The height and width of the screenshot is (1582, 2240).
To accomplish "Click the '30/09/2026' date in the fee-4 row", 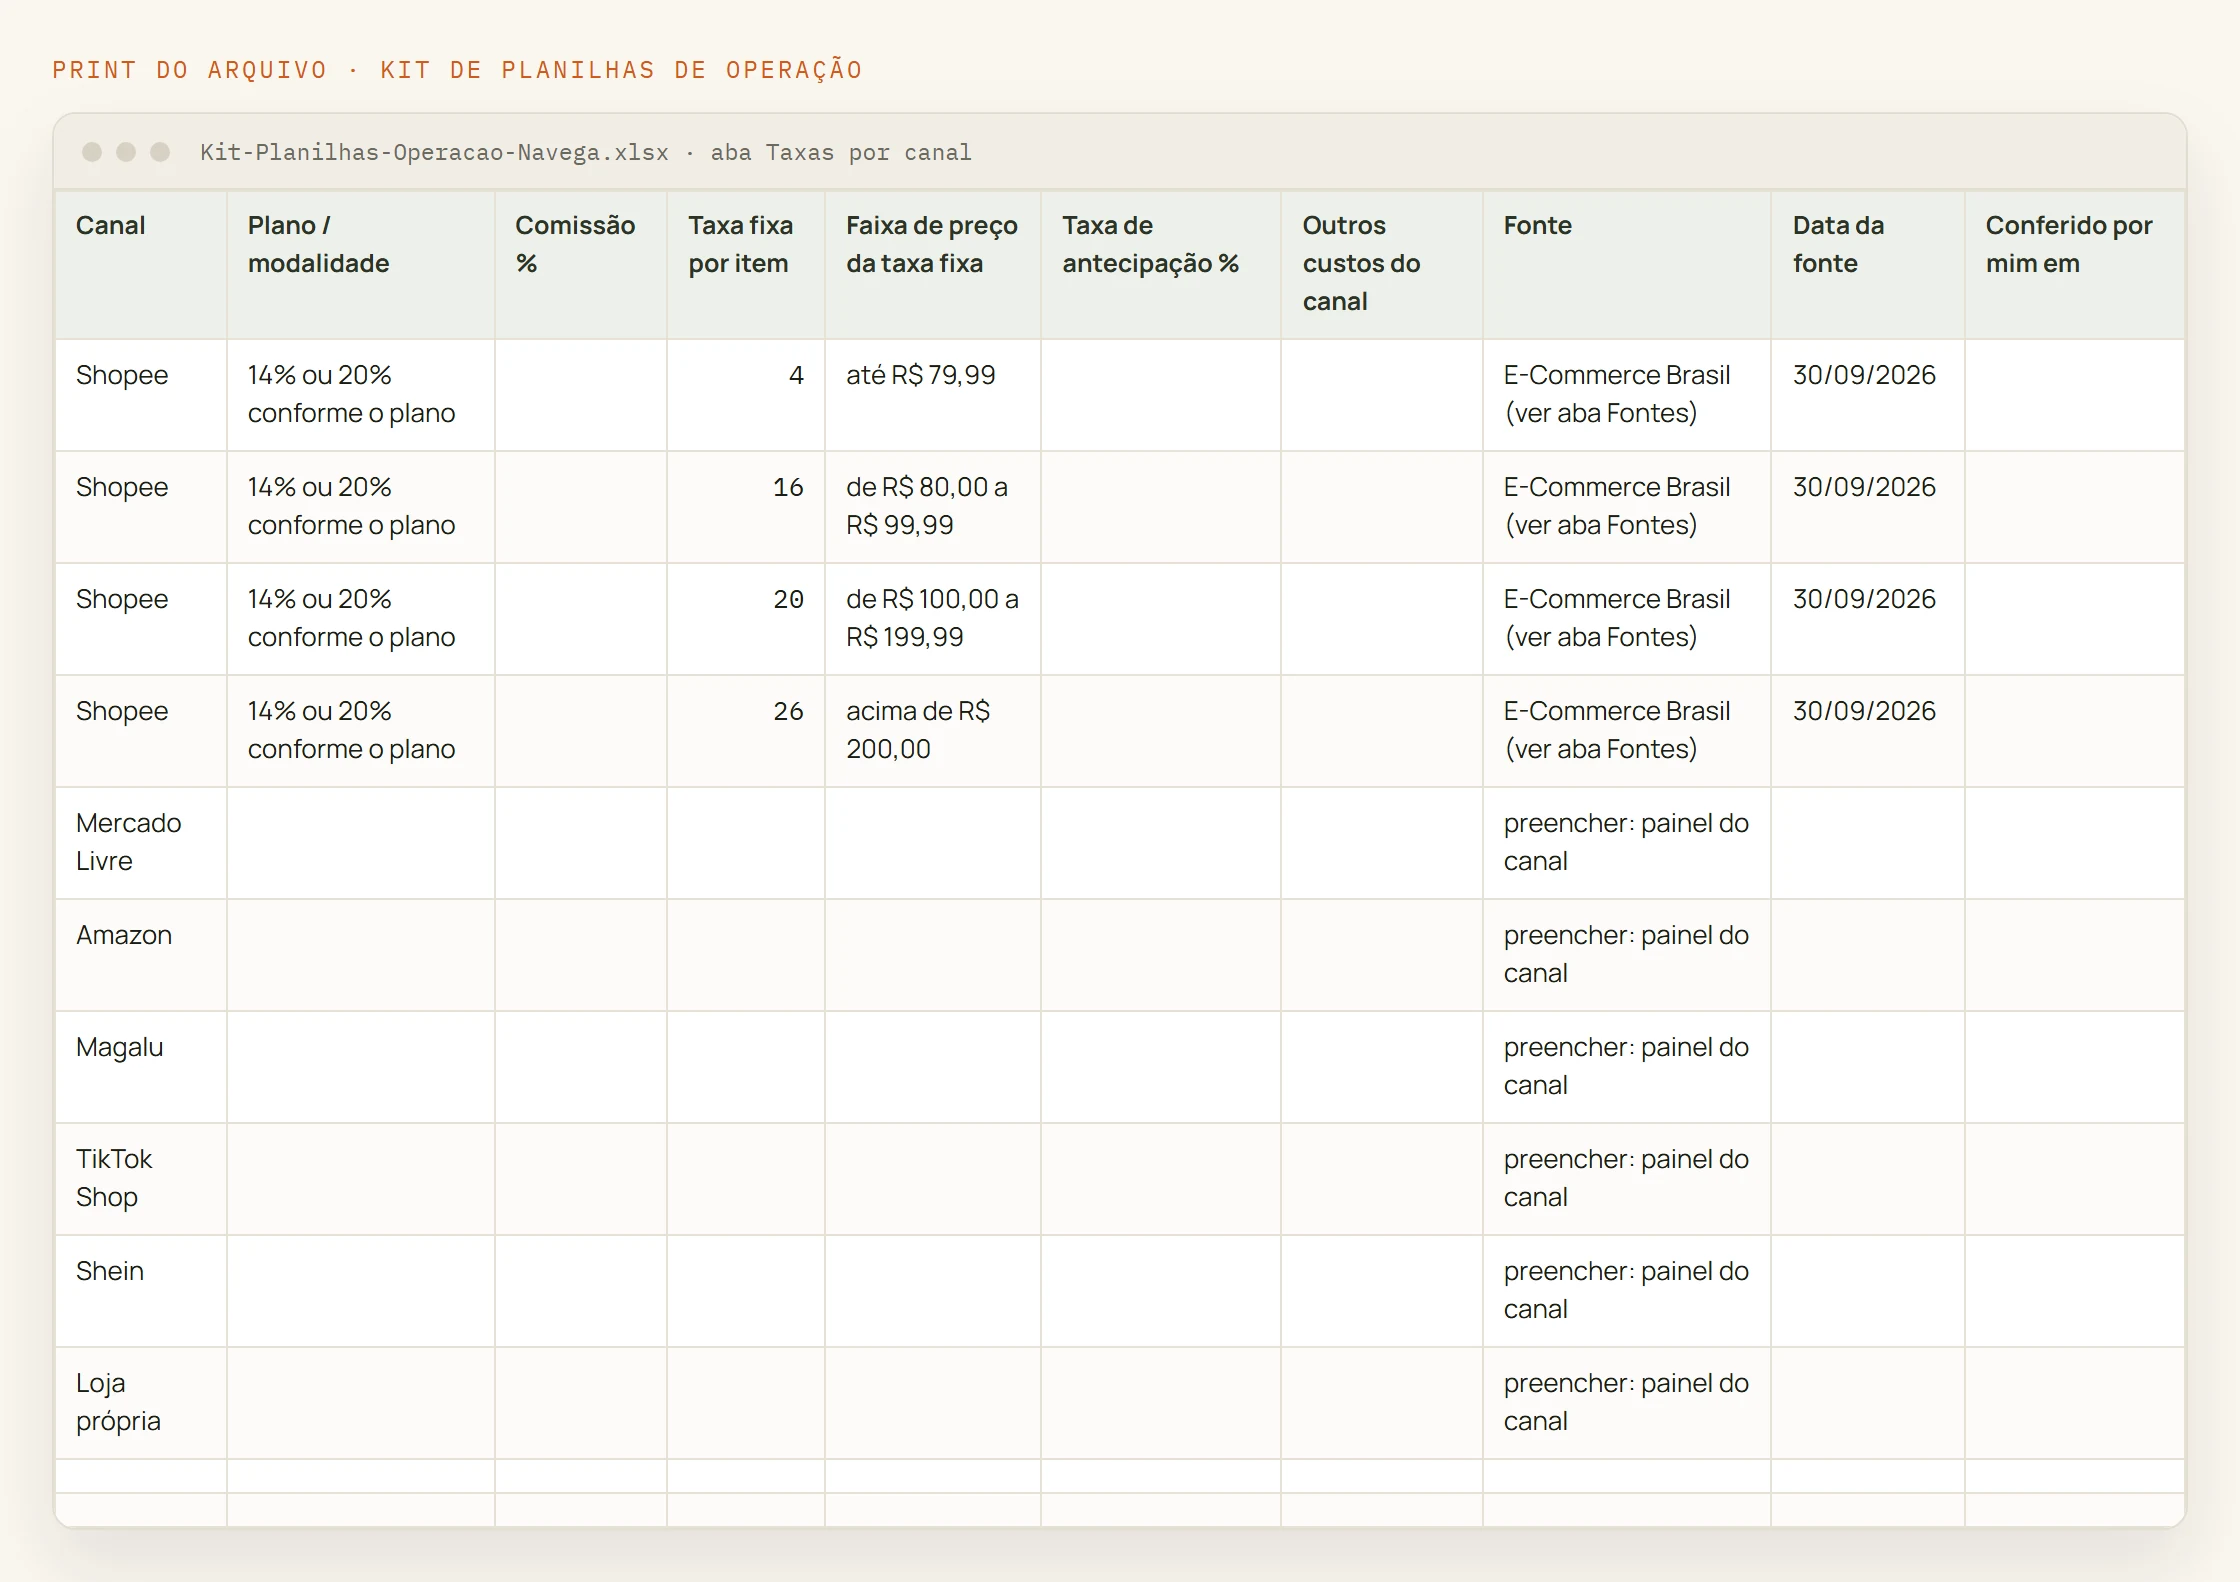I will (x=1868, y=395).
